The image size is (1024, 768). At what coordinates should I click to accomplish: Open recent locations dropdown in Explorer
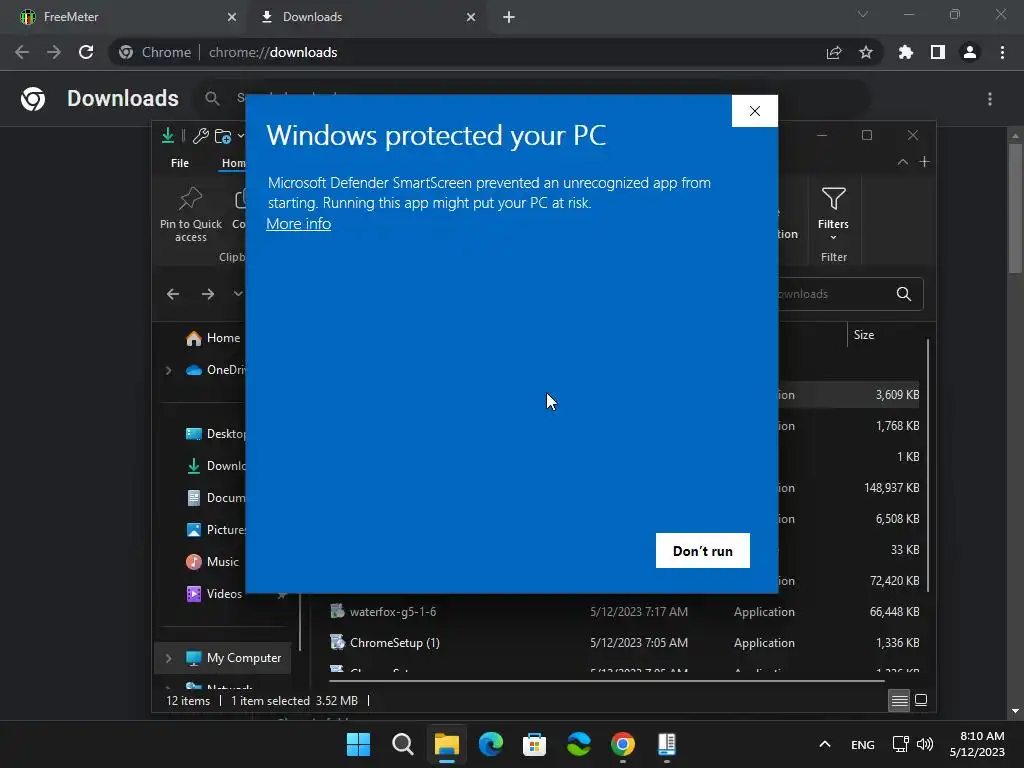tap(238, 294)
